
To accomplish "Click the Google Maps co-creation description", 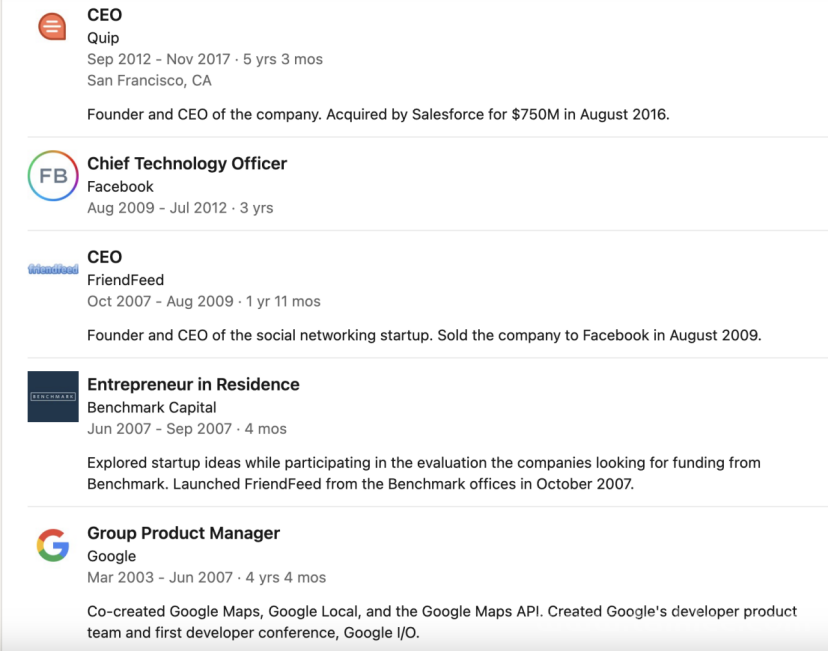I will [x=442, y=622].
